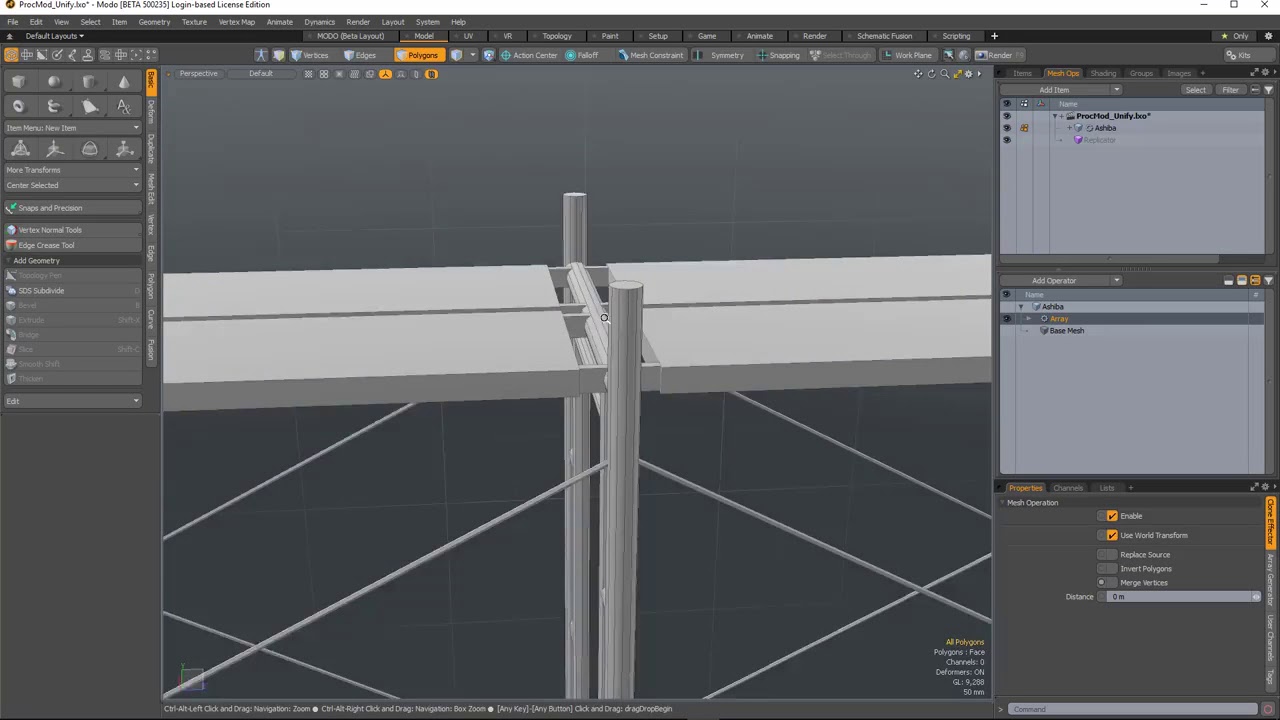The width and height of the screenshot is (1280, 720).
Task: Activate the Scale tool
Action: click(124, 149)
